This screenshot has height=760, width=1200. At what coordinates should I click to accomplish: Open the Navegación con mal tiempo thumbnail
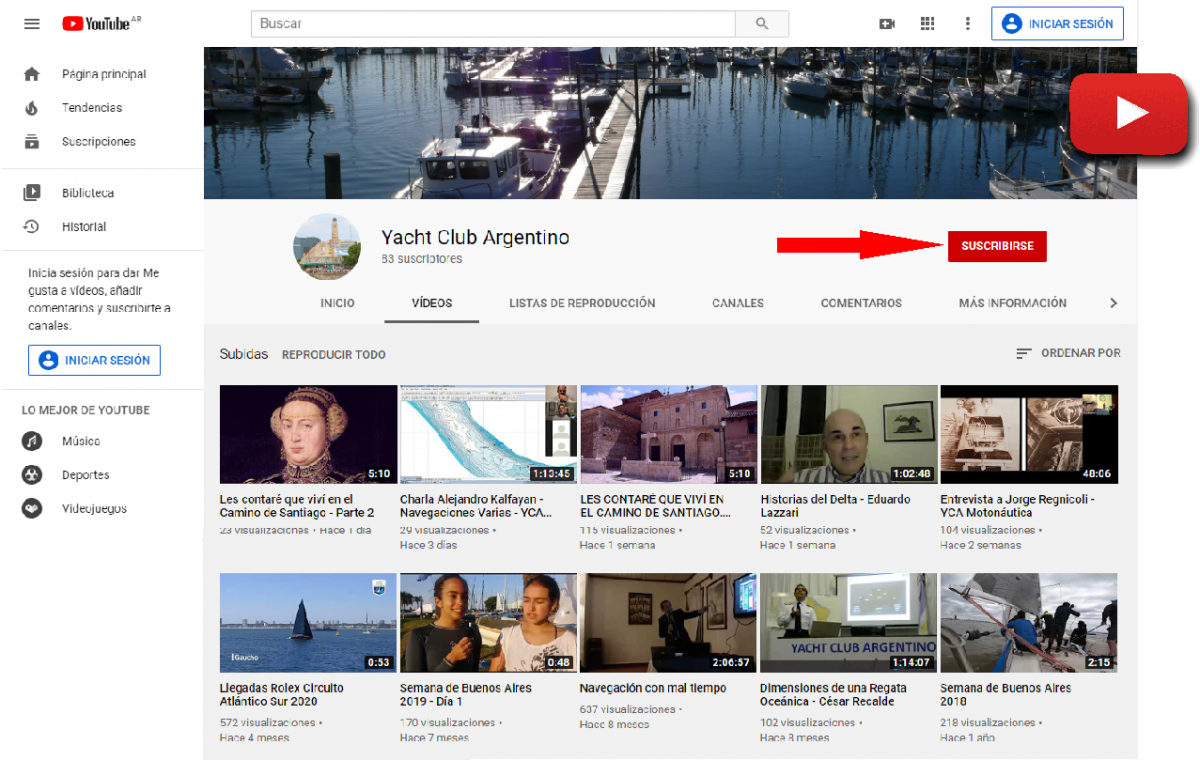[x=668, y=622]
